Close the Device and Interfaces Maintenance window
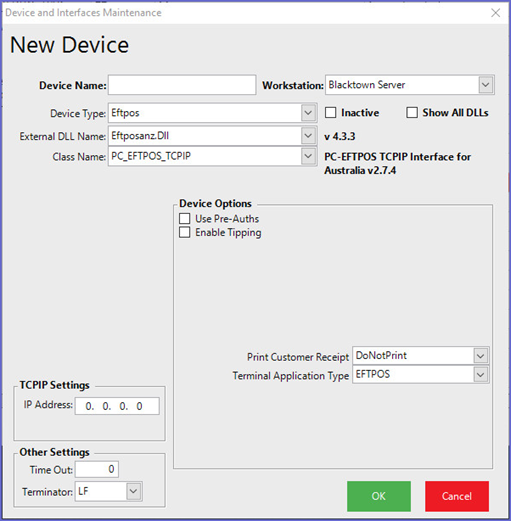 495,13
